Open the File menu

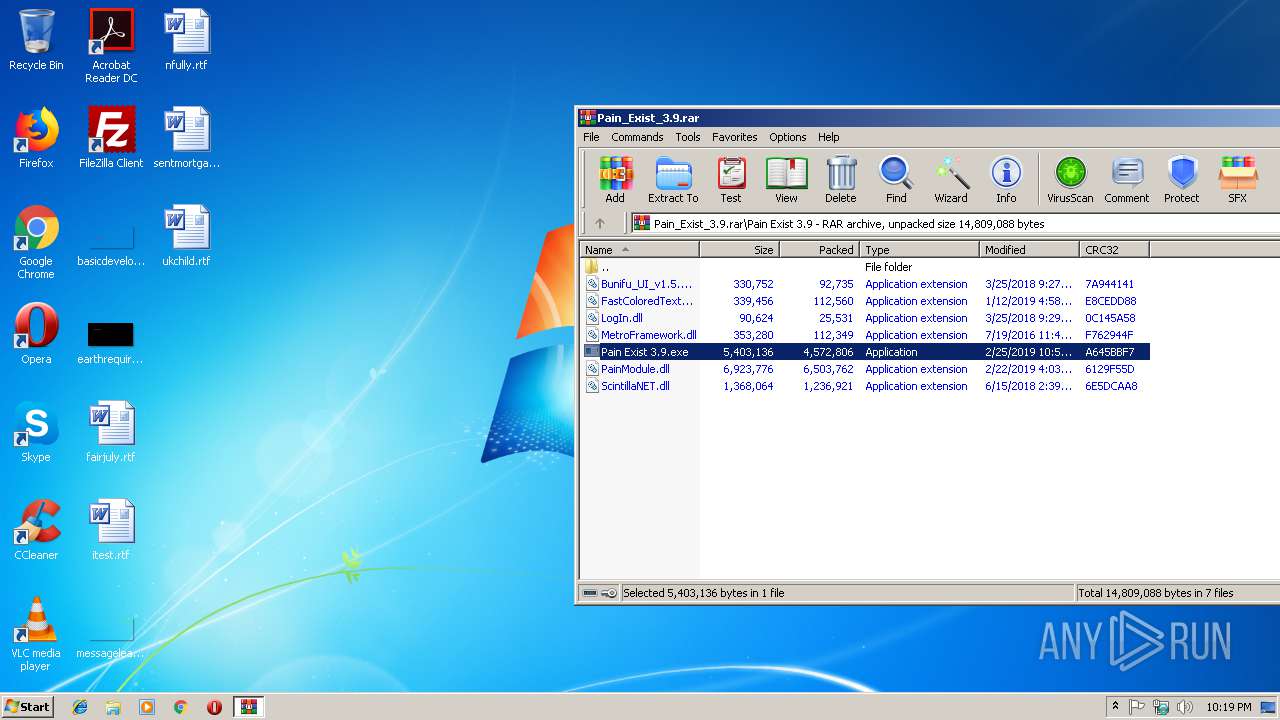click(591, 137)
